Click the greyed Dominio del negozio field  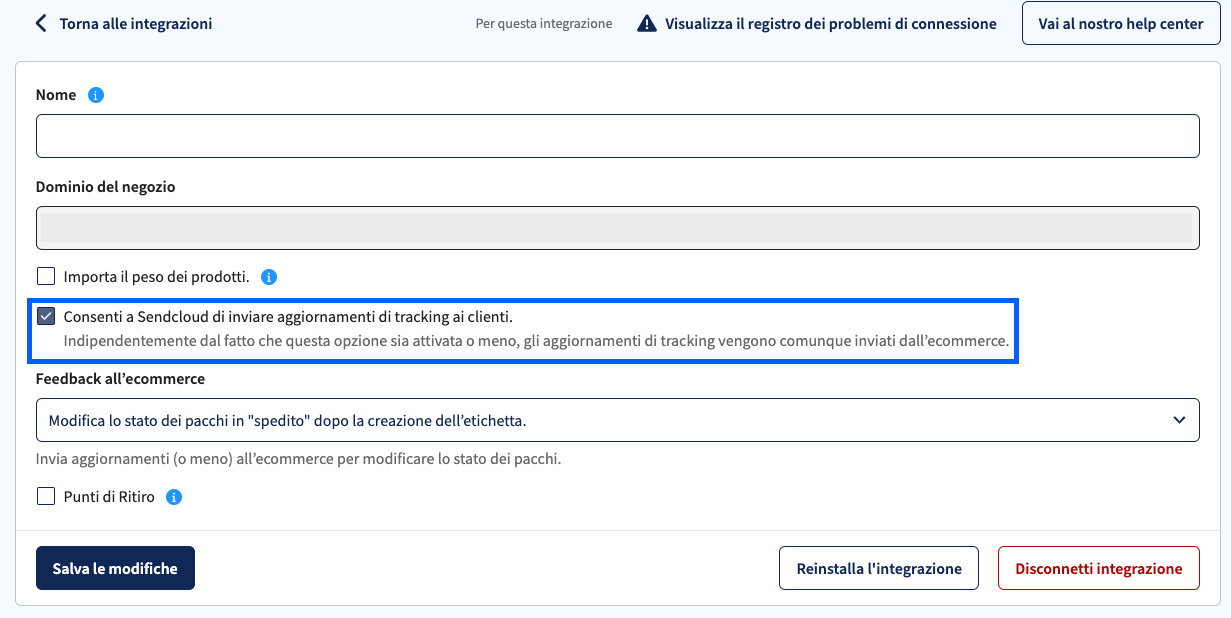click(x=617, y=228)
